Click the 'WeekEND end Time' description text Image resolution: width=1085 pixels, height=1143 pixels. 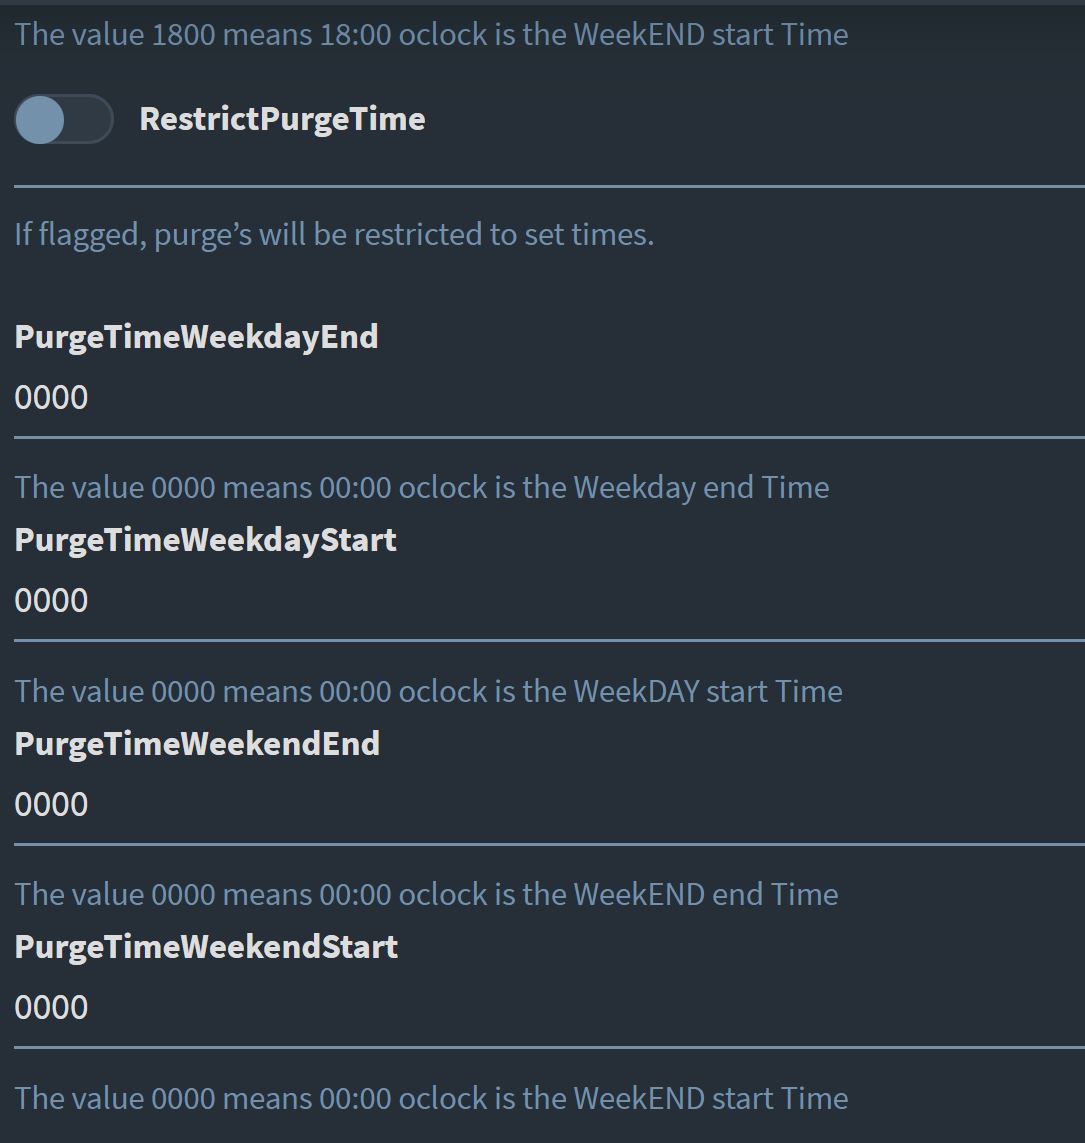point(427,894)
